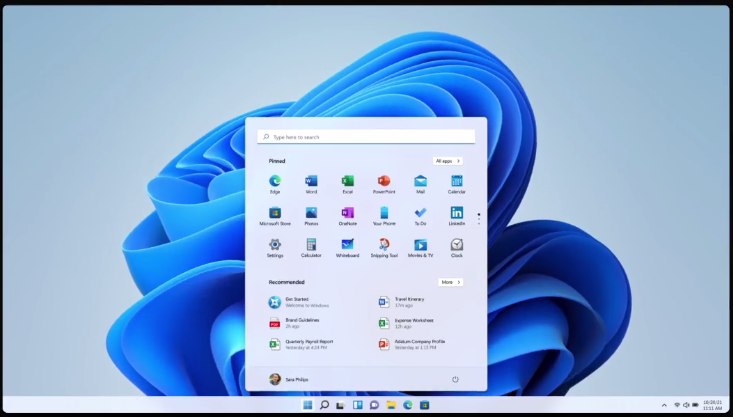Open Edge from pinned apps
The width and height of the screenshot is (733, 417).
(x=275, y=184)
